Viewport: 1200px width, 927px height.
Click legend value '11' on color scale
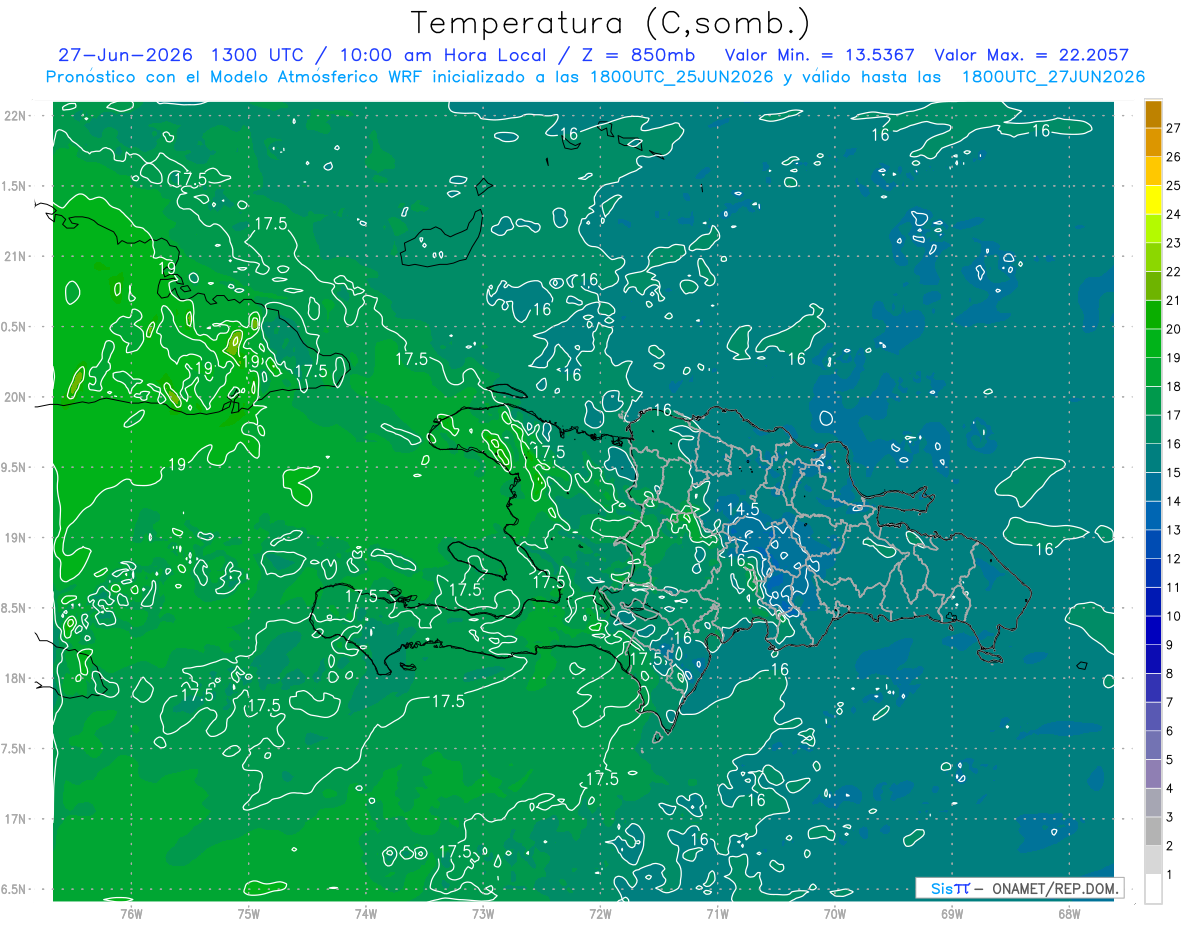click(1174, 587)
